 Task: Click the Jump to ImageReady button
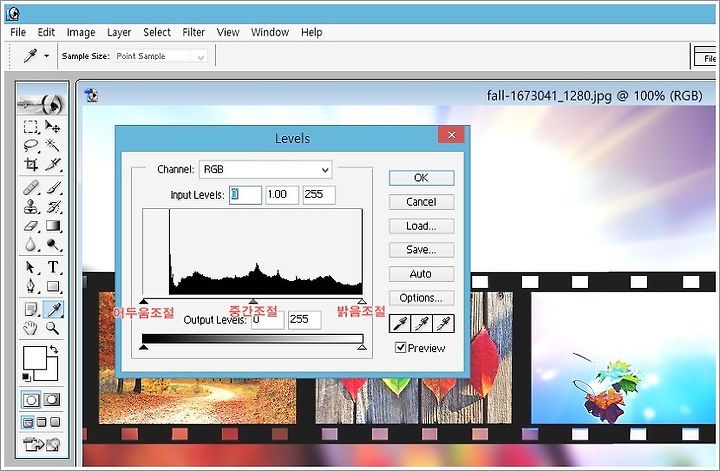click(42, 444)
